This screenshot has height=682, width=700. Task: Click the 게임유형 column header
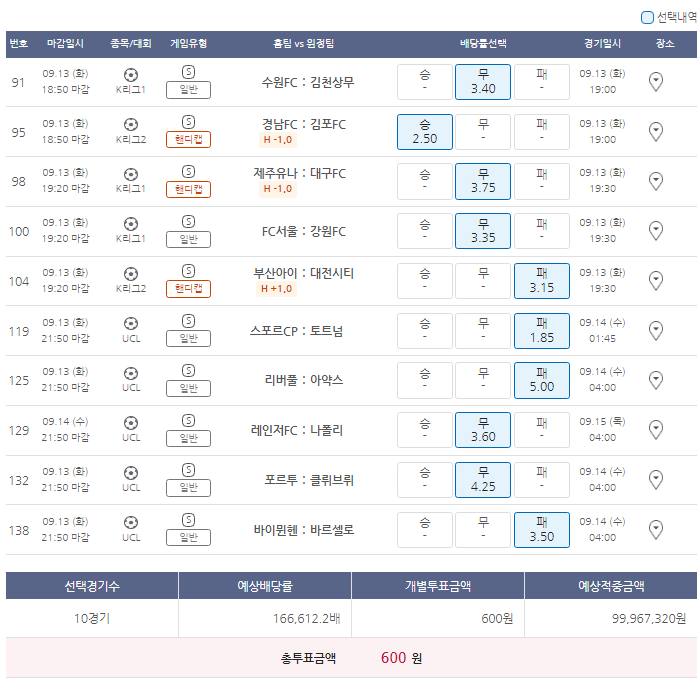click(x=188, y=44)
